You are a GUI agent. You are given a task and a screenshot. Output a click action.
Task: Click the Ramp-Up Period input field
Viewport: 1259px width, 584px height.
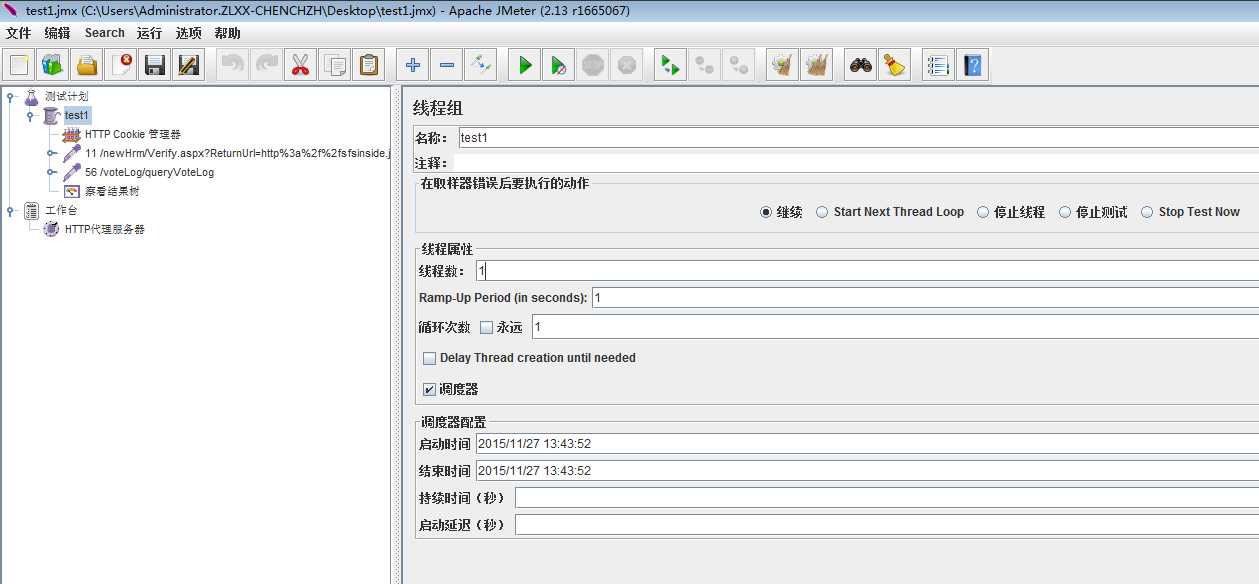(925, 297)
